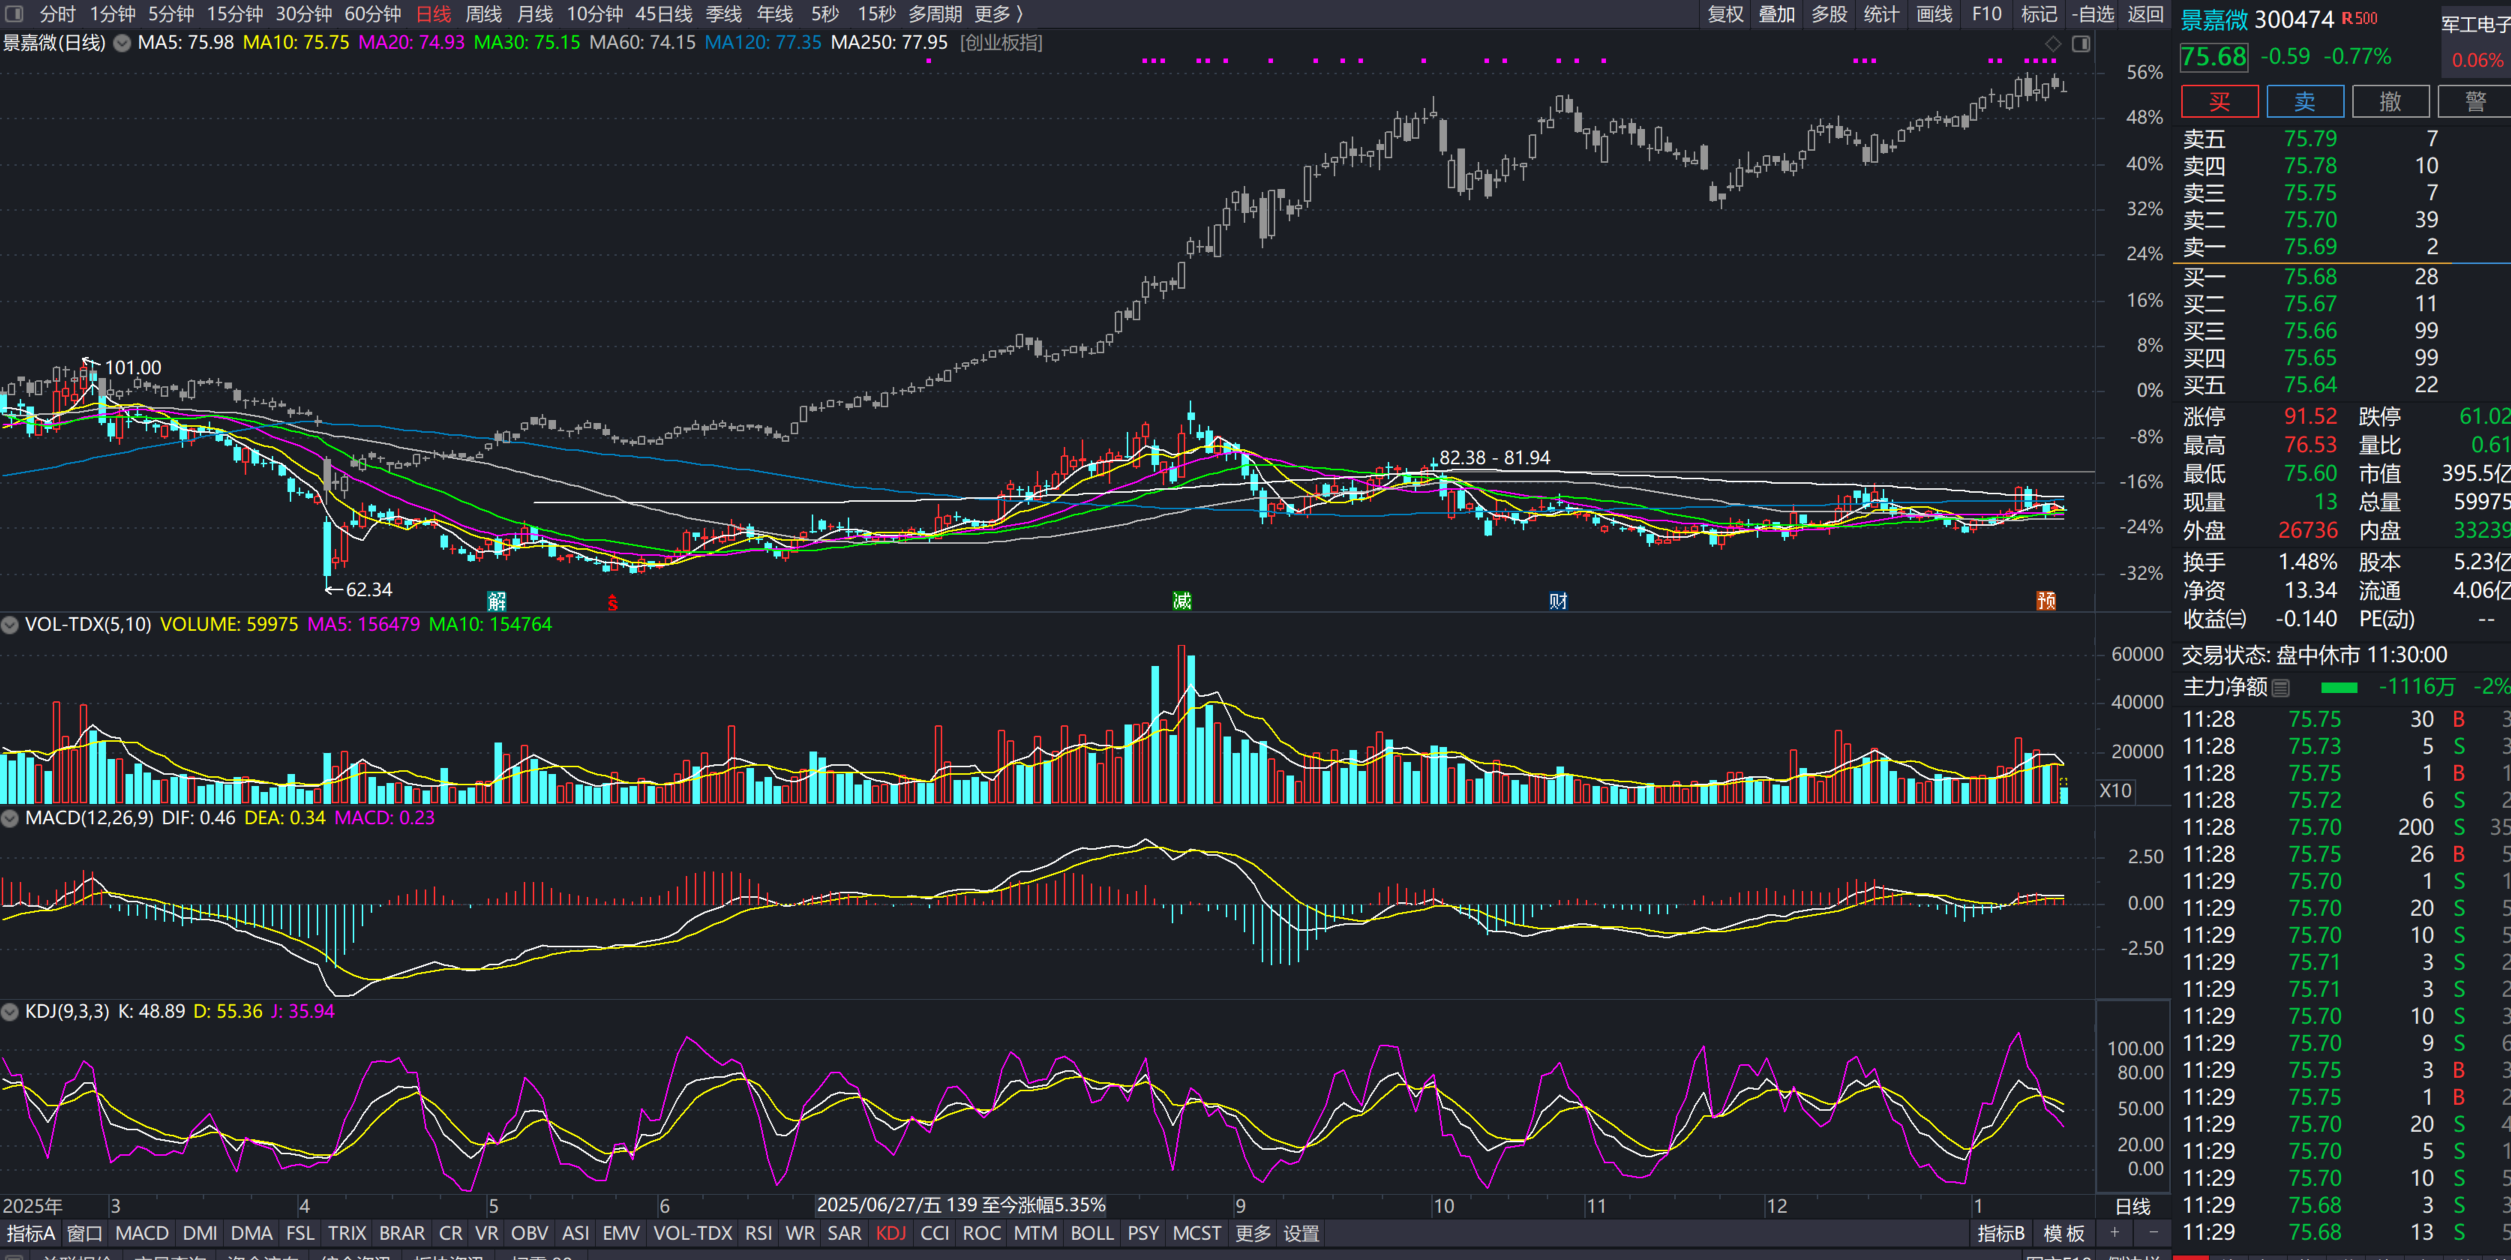Toggle the KDJ indicator settings circle

(10, 1012)
